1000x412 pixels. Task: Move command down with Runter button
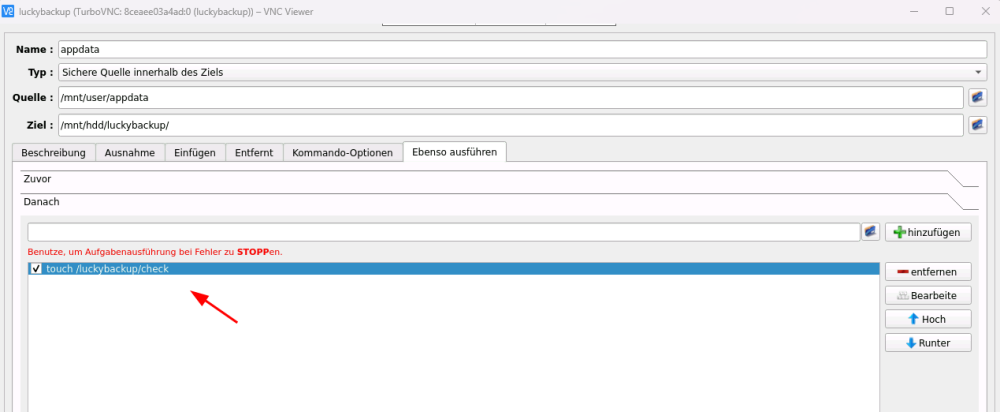click(x=928, y=342)
